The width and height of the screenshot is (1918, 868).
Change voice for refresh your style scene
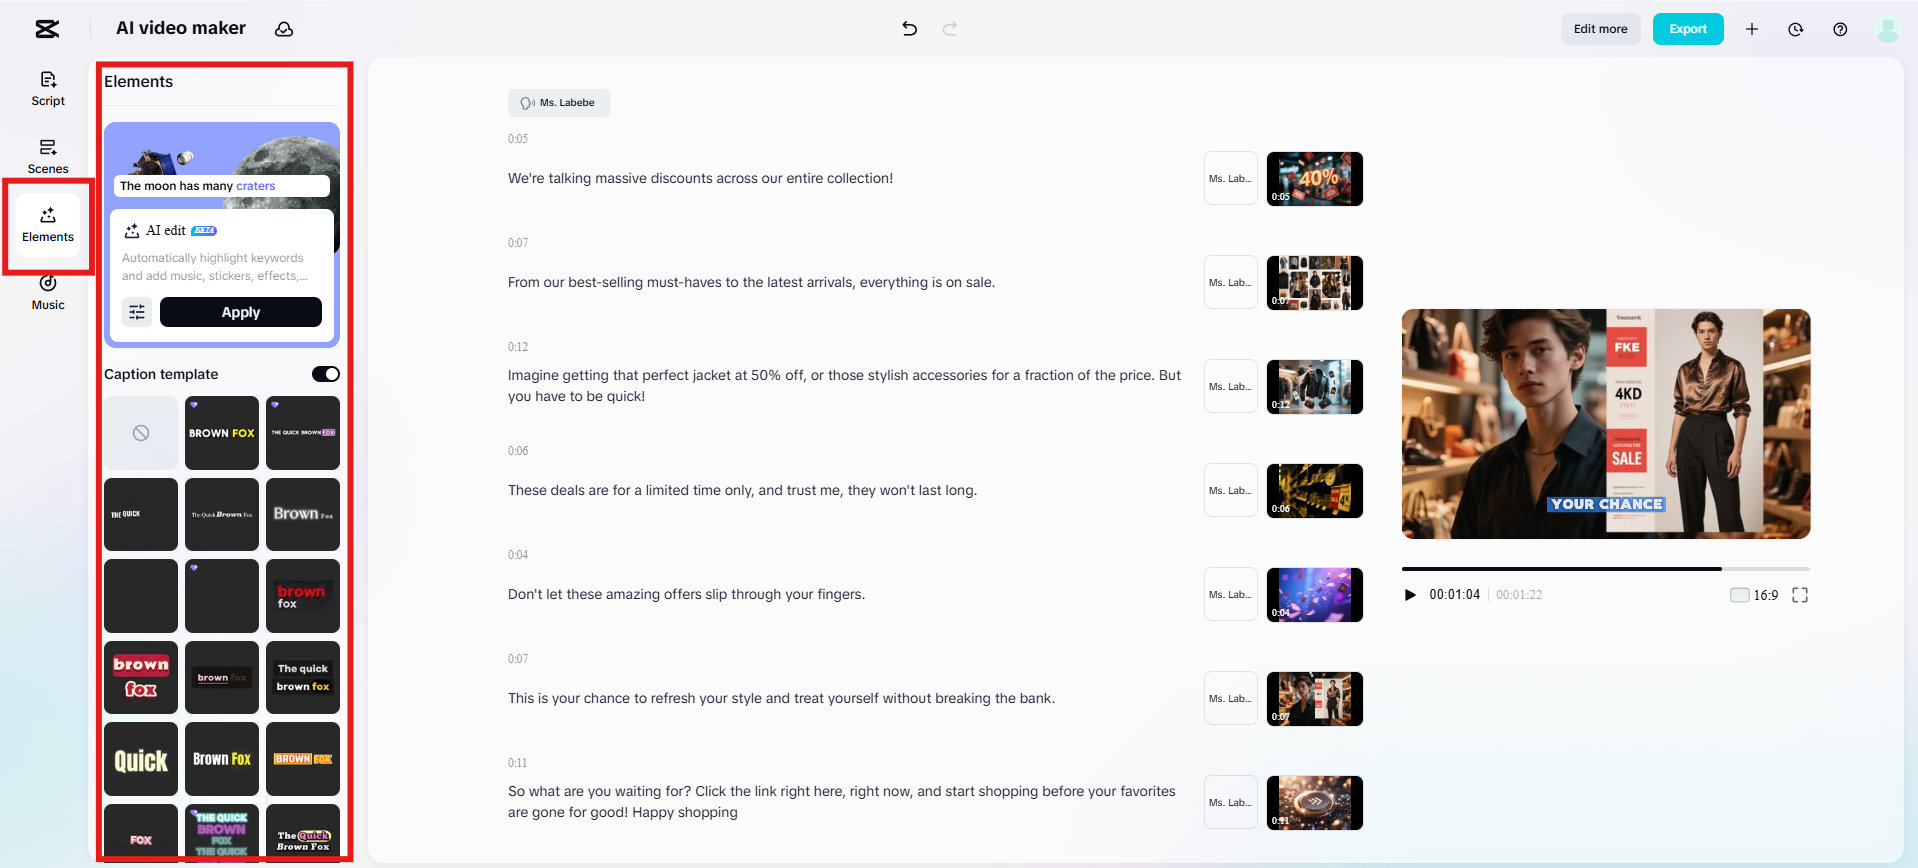click(x=1231, y=699)
